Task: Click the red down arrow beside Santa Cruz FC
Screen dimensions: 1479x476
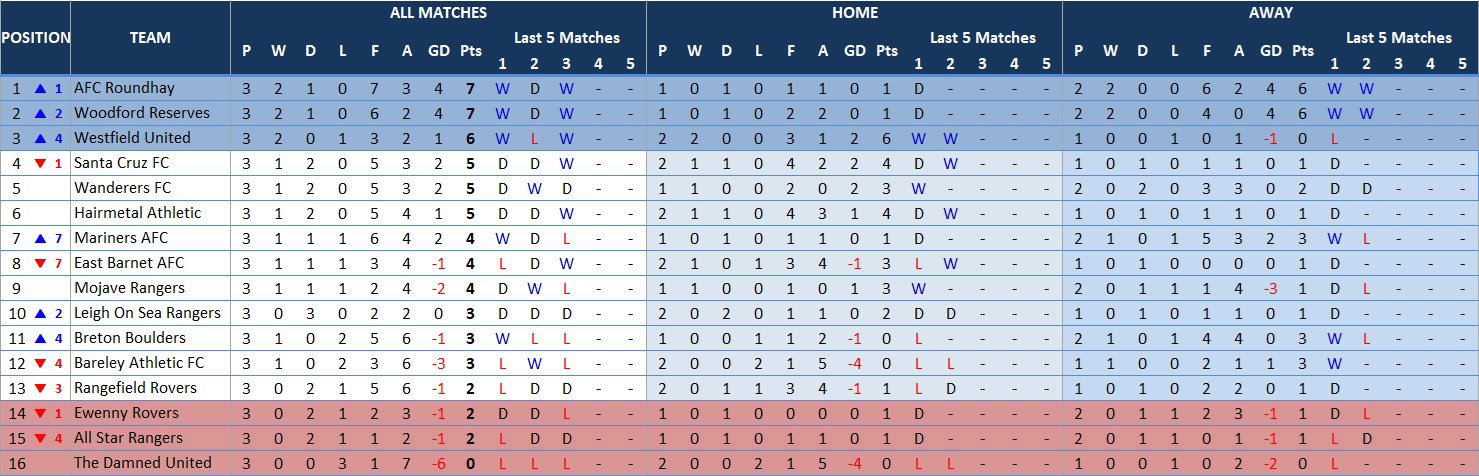Action: (41, 163)
